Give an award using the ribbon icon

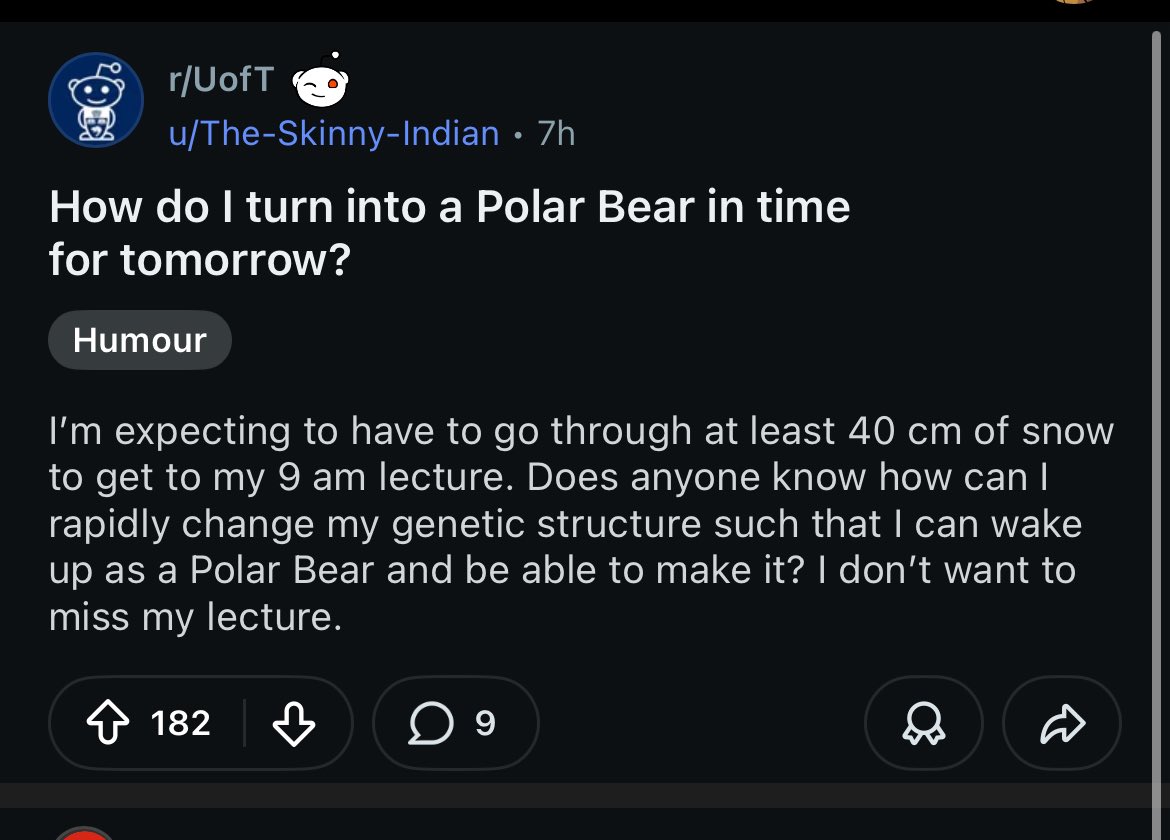point(923,723)
